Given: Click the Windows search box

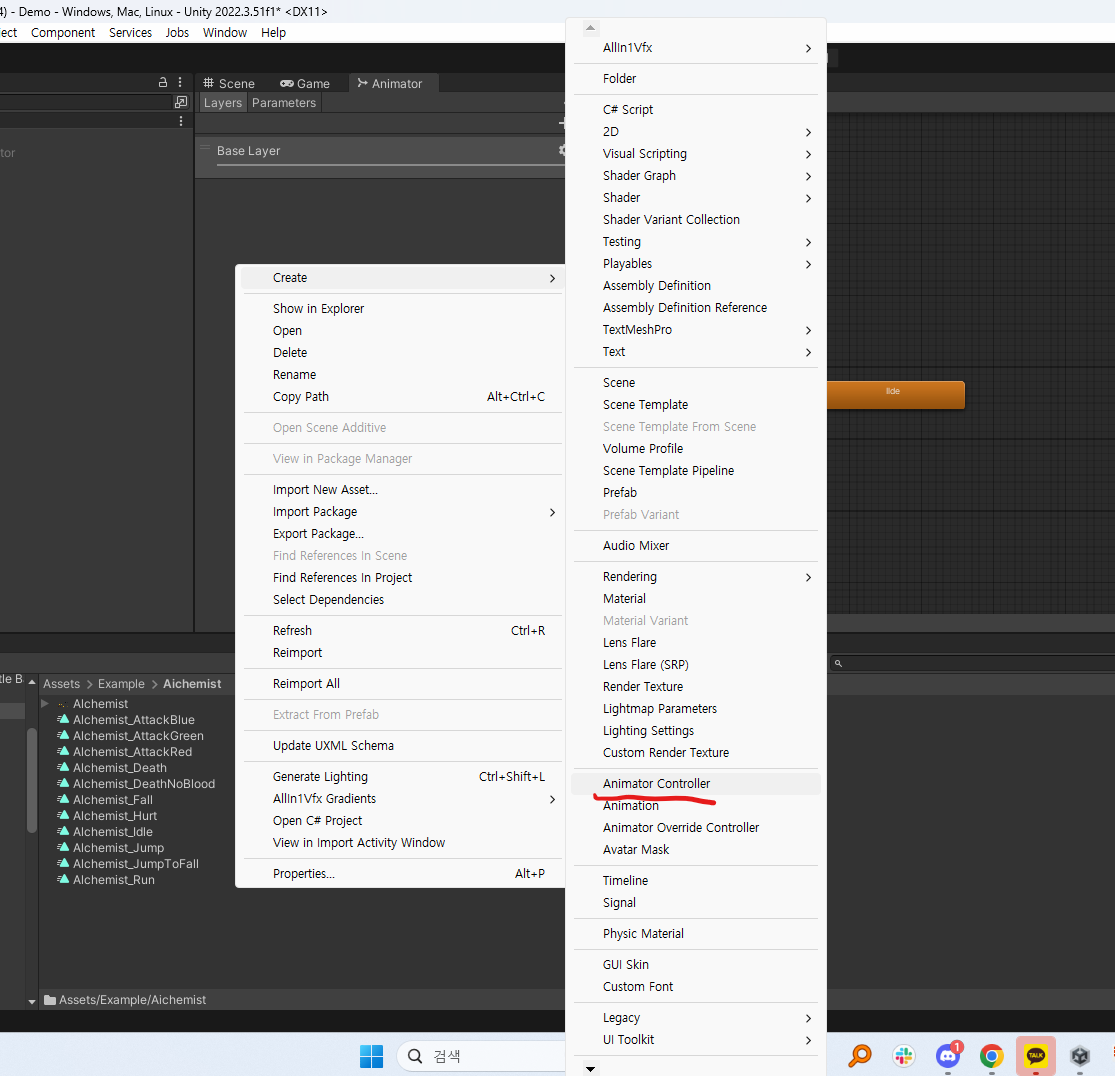Looking at the screenshot, I should [482, 1056].
